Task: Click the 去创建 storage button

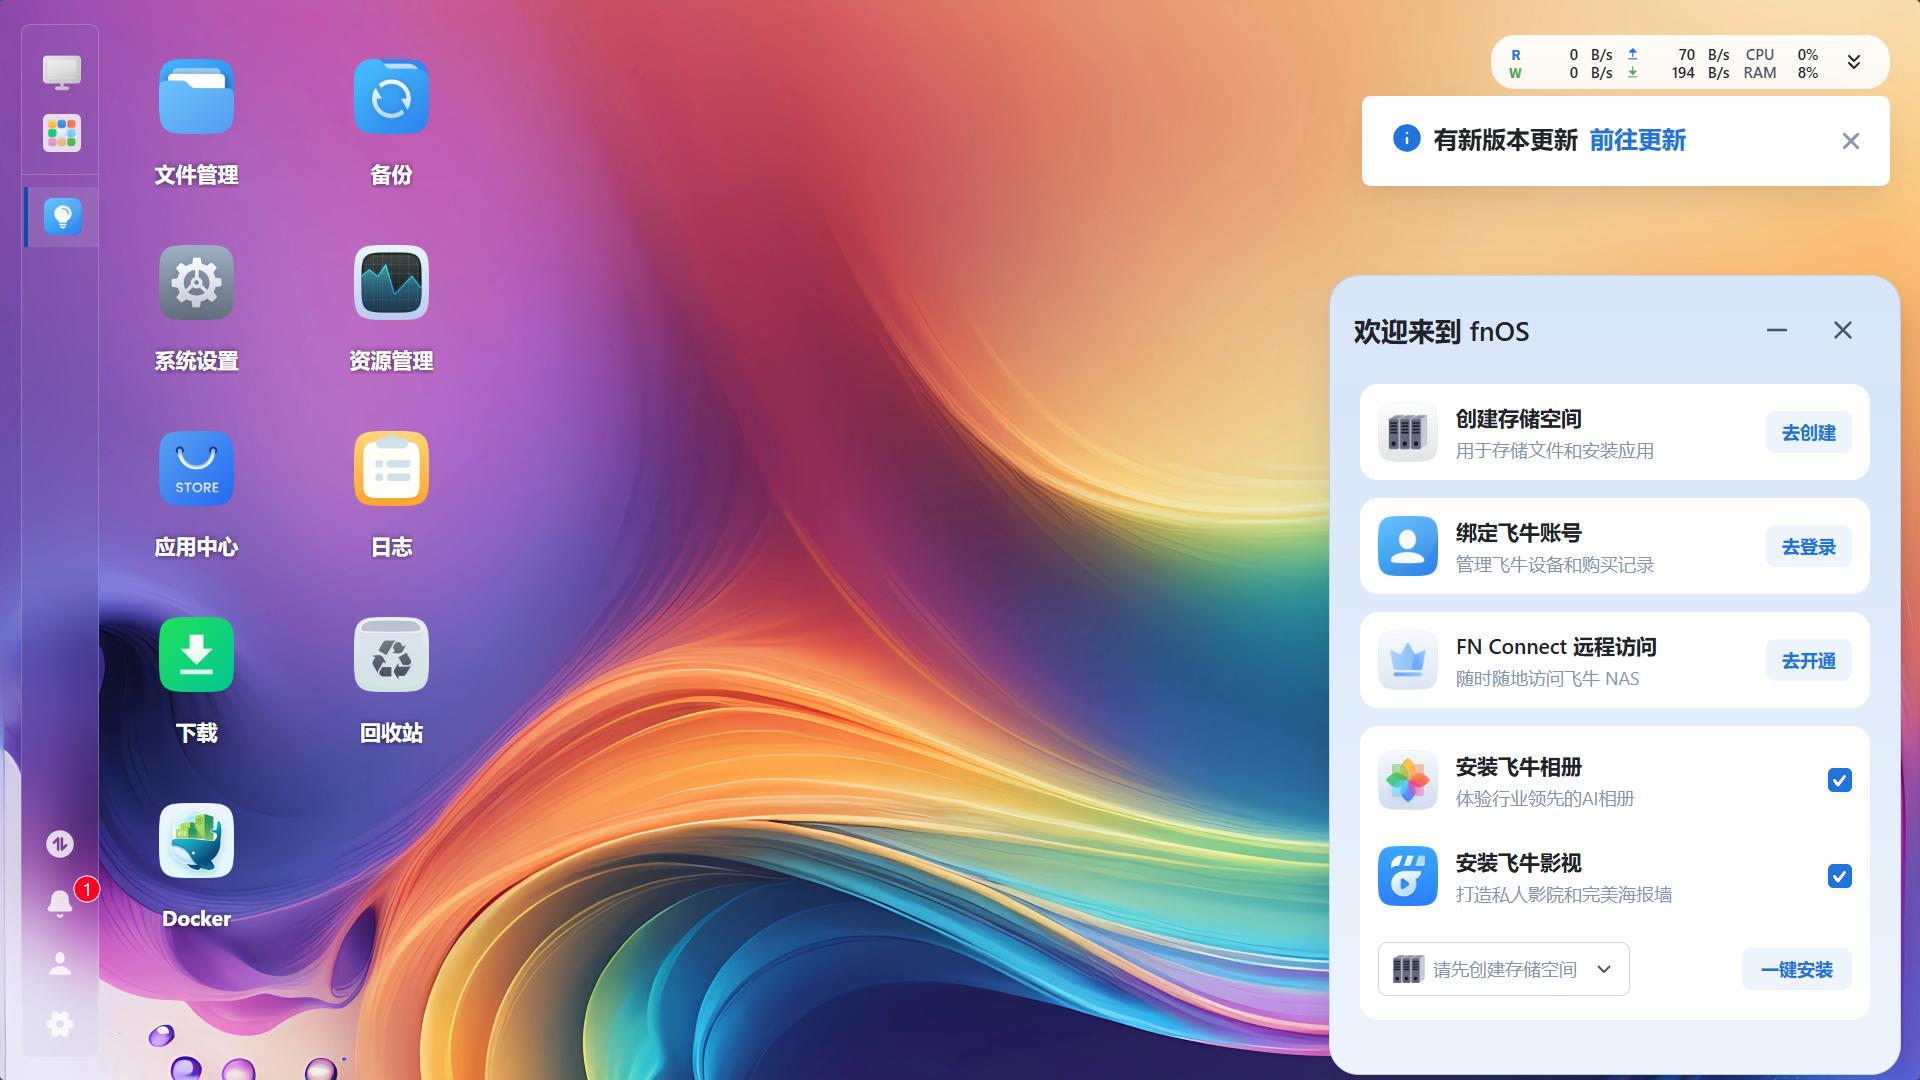Action: (1808, 433)
